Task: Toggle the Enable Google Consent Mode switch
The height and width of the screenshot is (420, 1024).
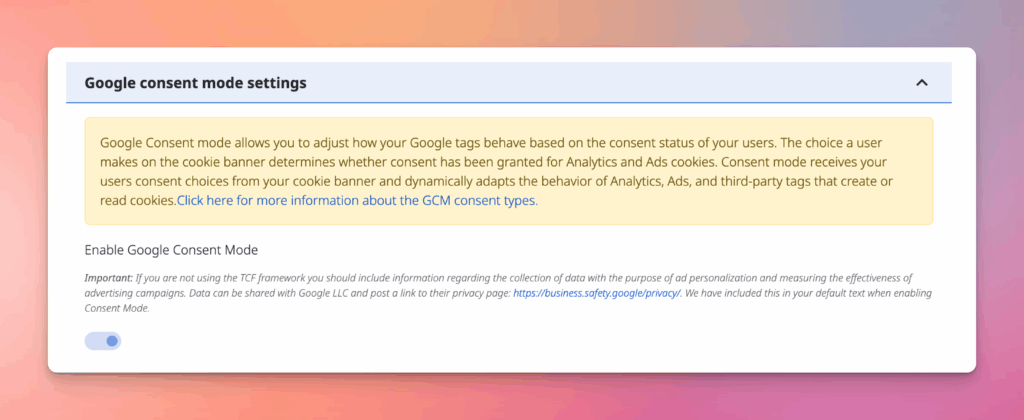Action: [103, 341]
